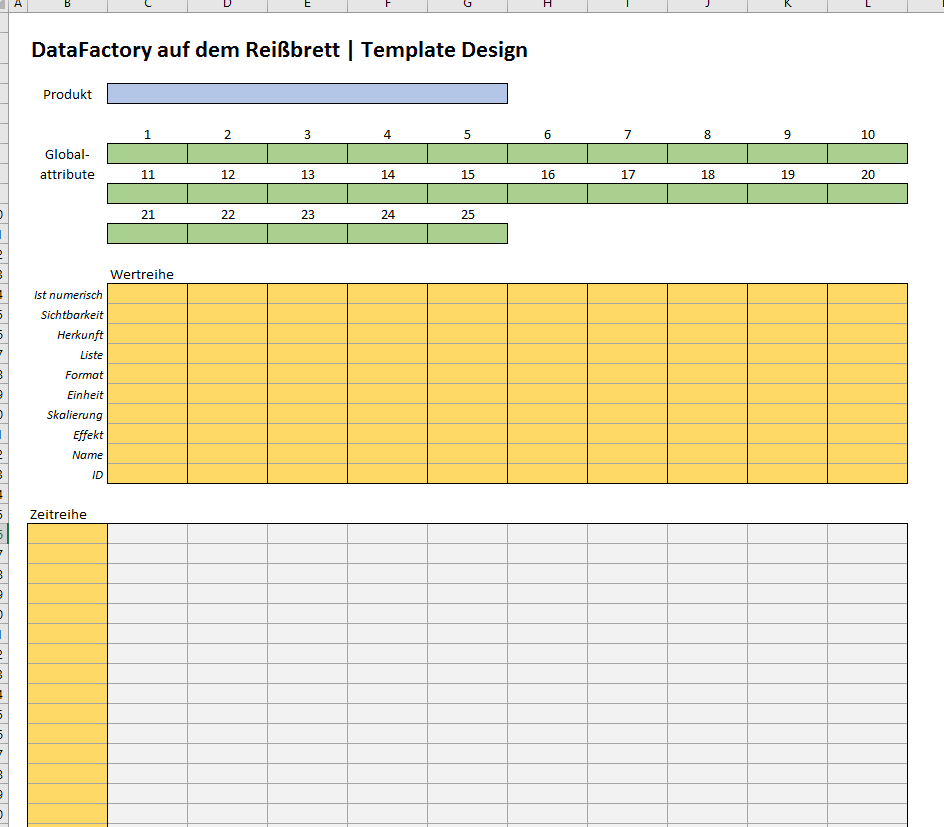This screenshot has width=944, height=827.
Task: Click first gray cell in Zeitreihe table
Action: click(x=147, y=534)
